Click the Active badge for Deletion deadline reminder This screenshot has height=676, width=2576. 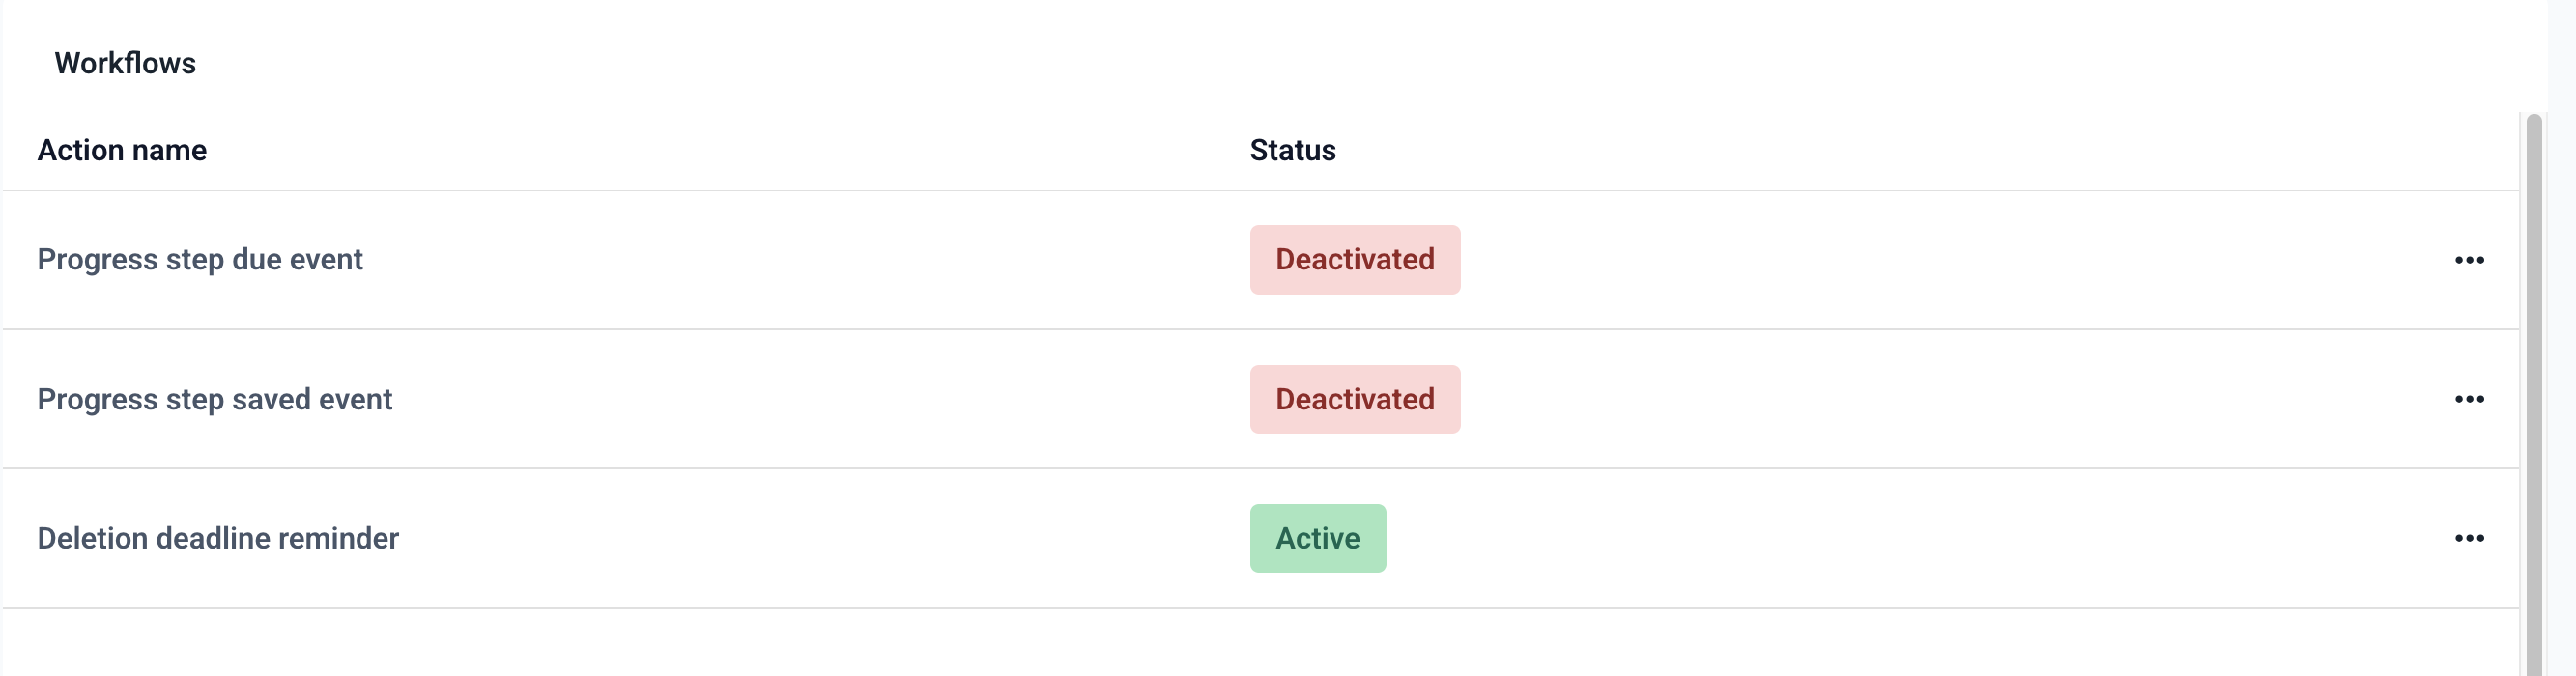point(1317,538)
